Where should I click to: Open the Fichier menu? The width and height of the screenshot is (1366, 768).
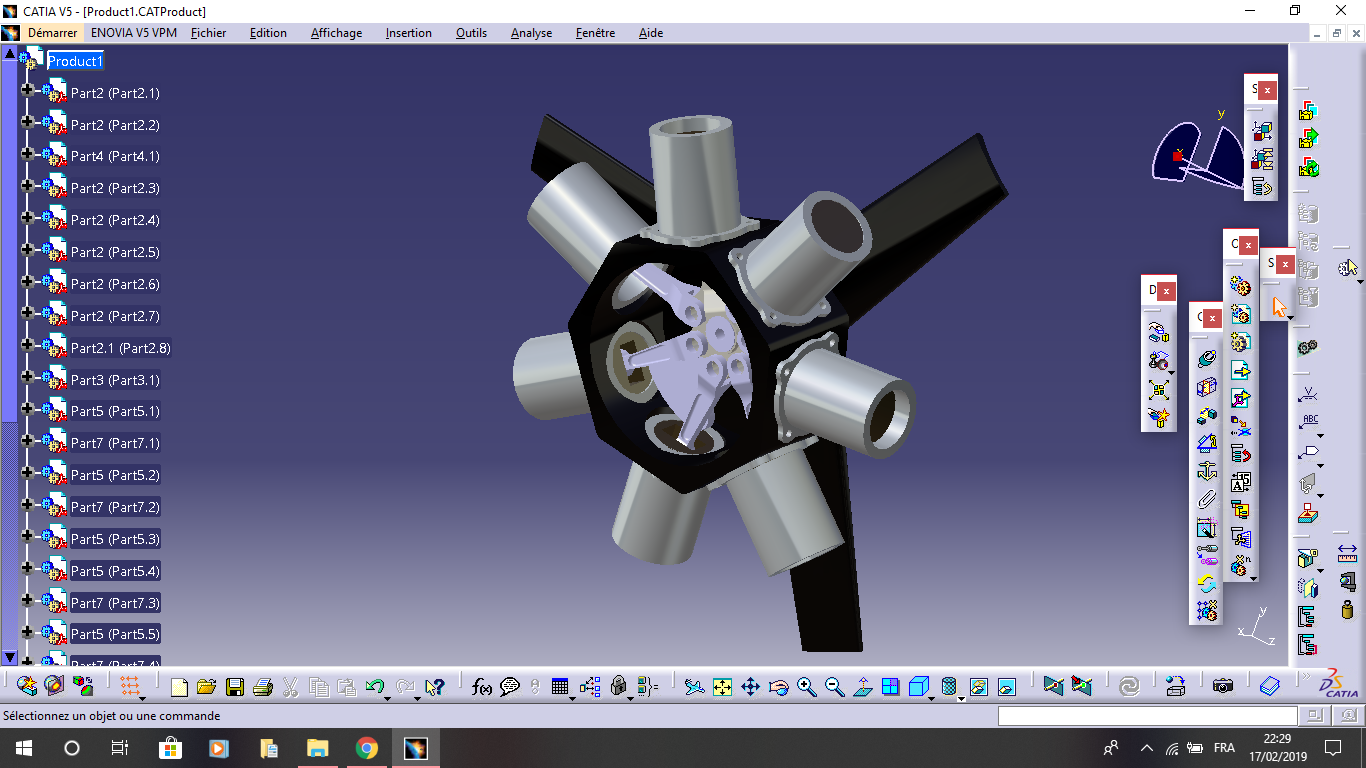(x=208, y=33)
